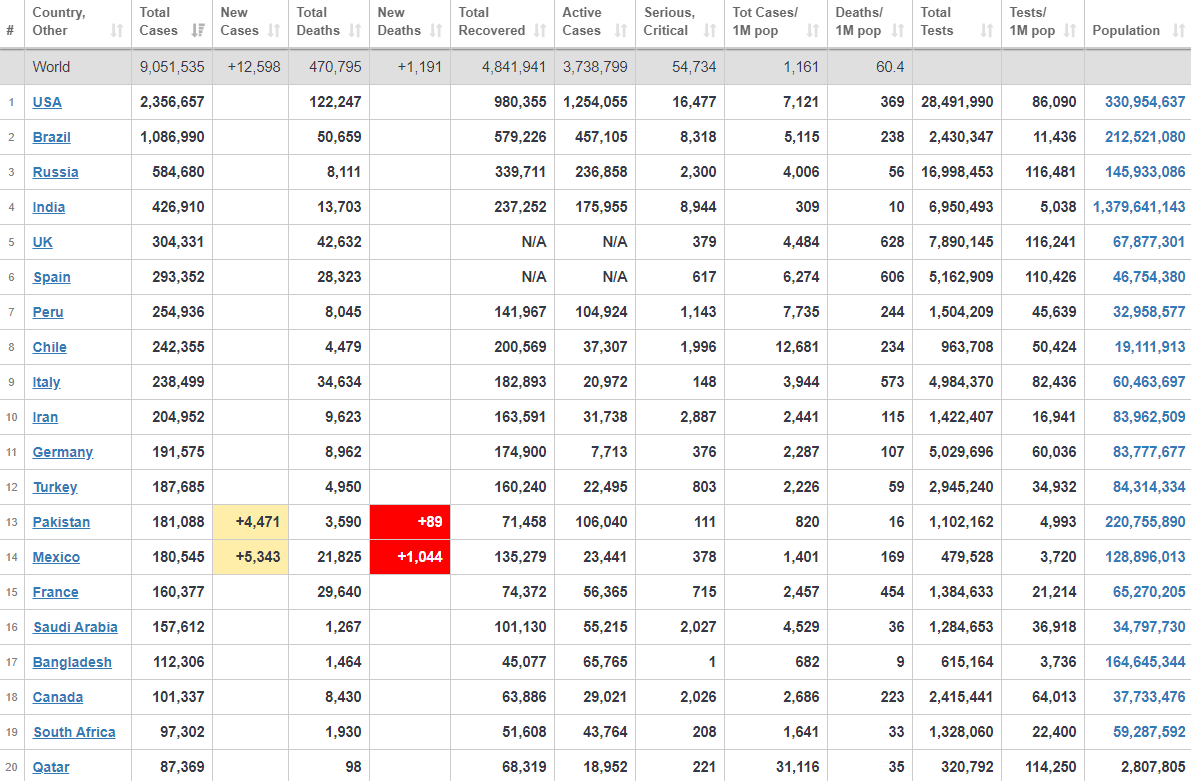Open Saudi Arabia country page
1191x781 pixels.
coord(75,627)
